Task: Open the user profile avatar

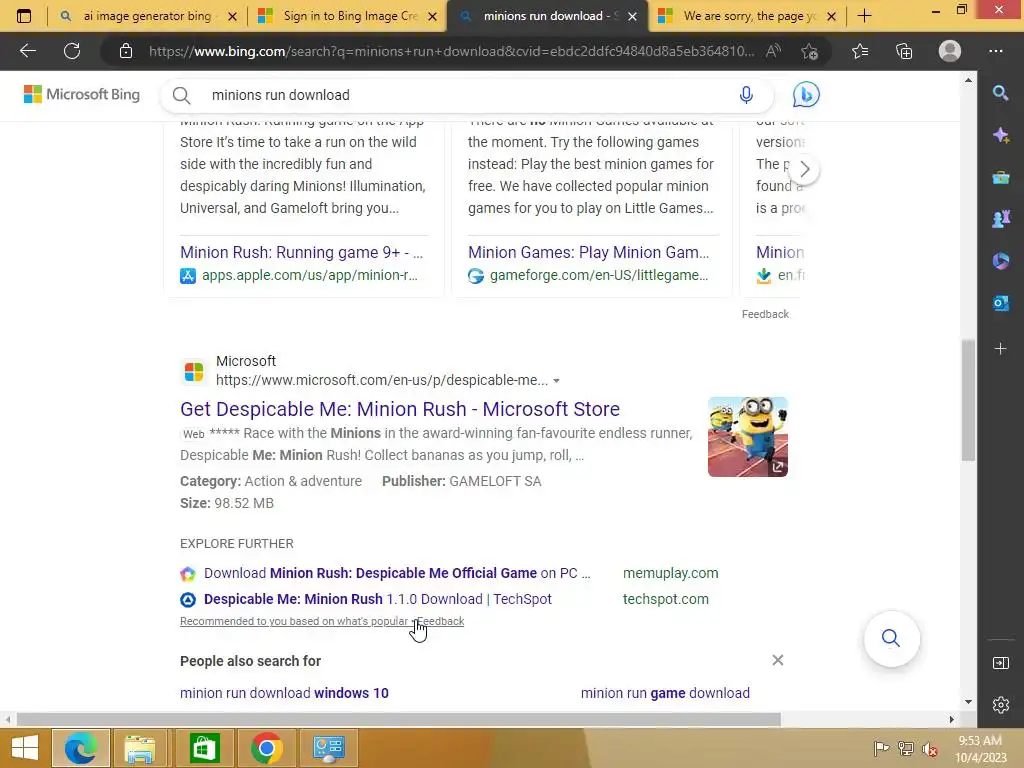Action: (950, 51)
